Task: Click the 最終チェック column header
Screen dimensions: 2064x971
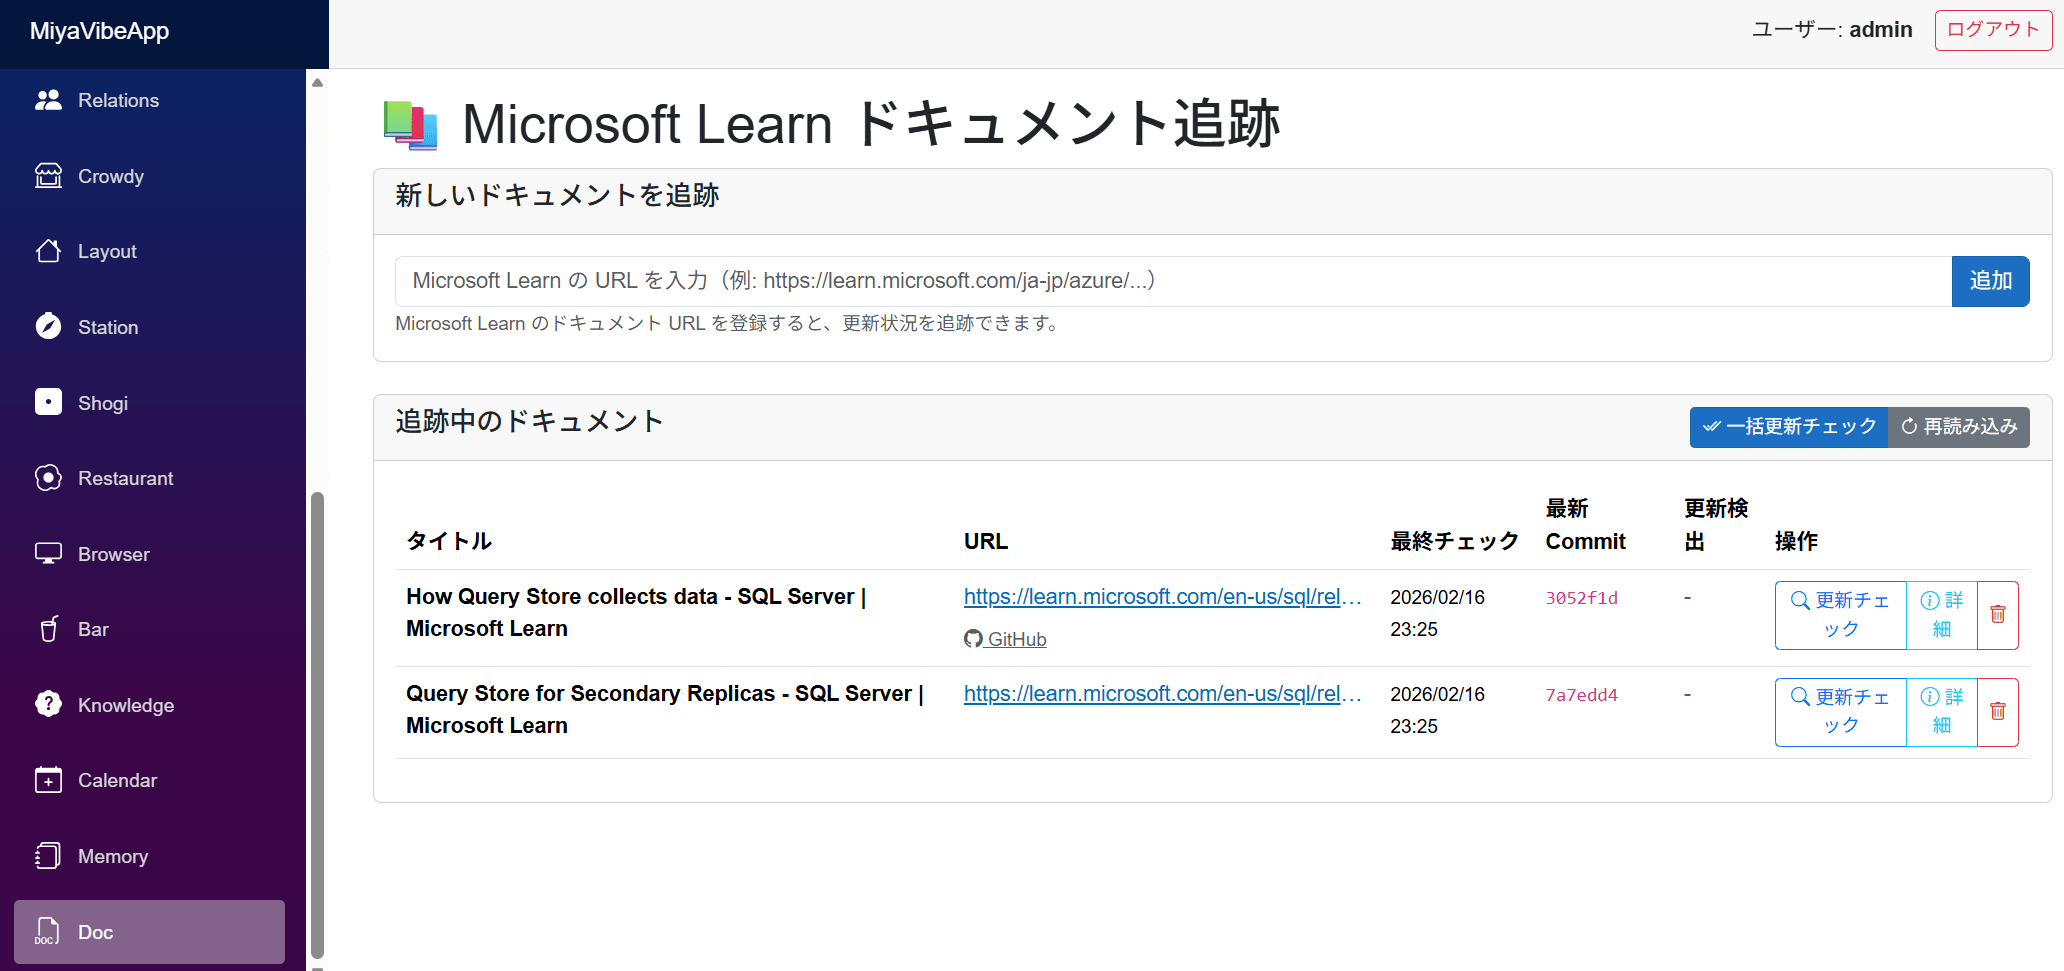Action: pos(1455,541)
